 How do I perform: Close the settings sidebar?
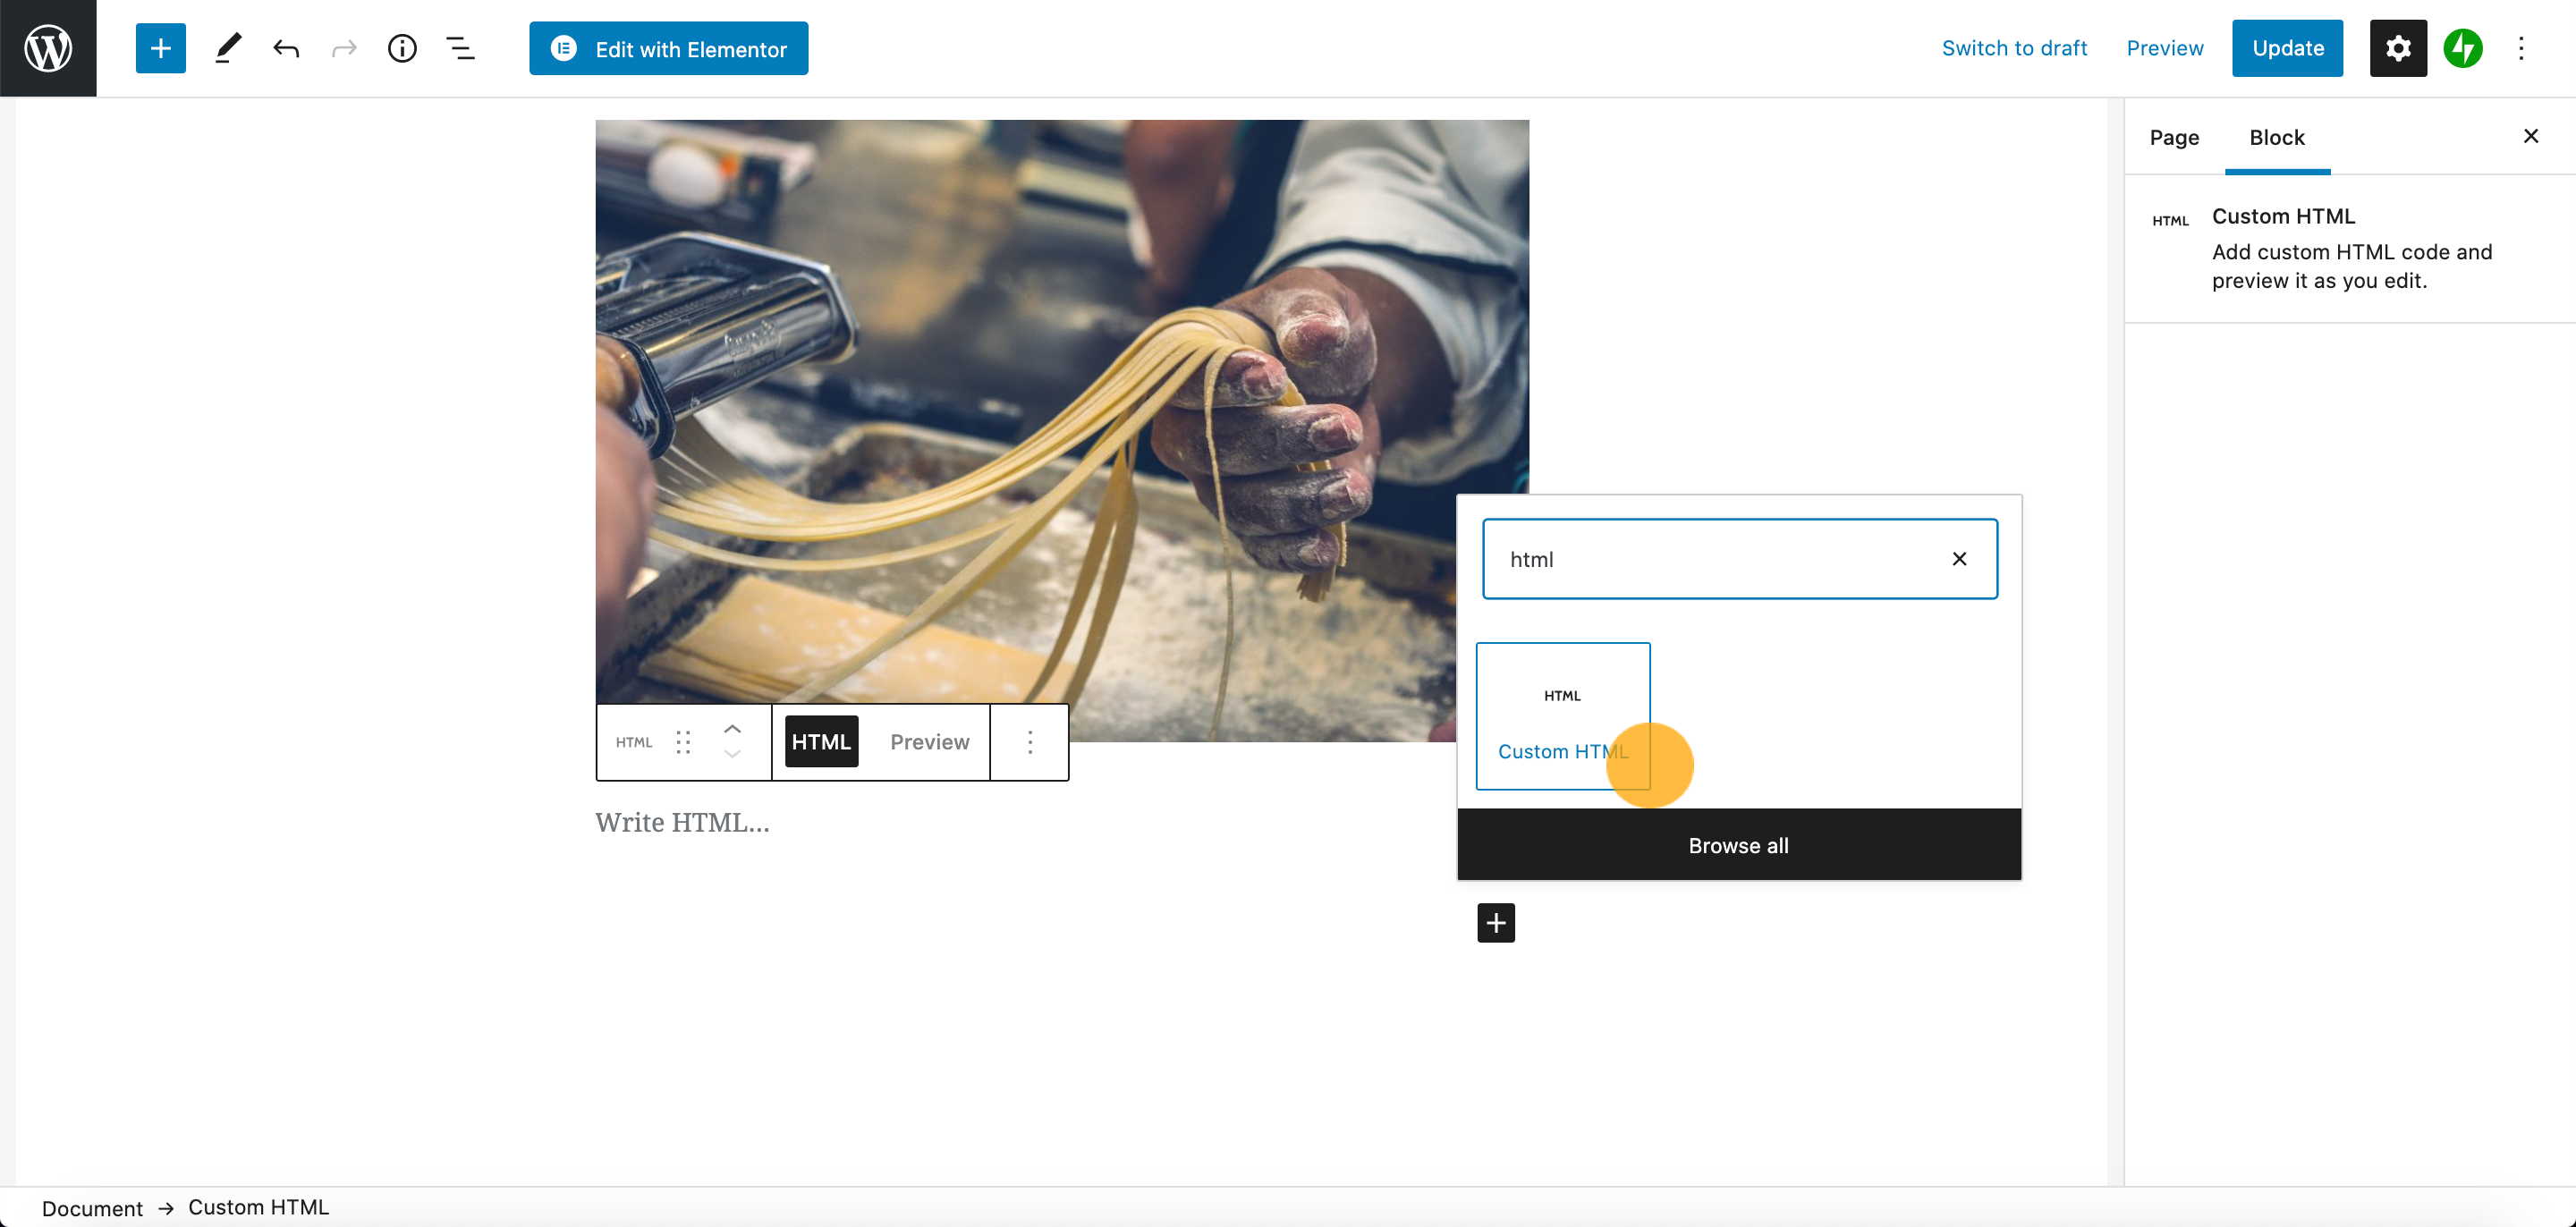(x=2530, y=136)
